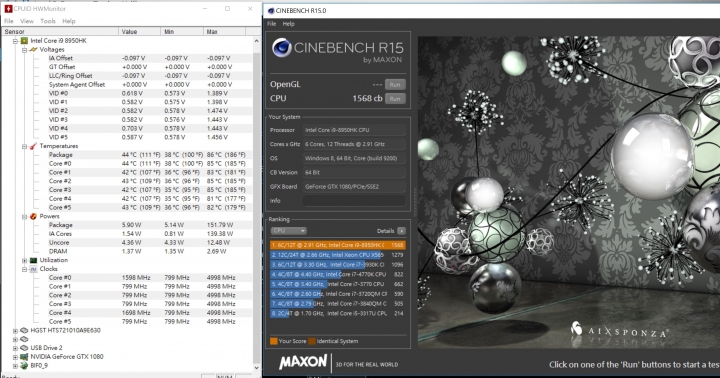The width and height of the screenshot is (720, 378).
Task: Click the Info input field
Action: 354,201
